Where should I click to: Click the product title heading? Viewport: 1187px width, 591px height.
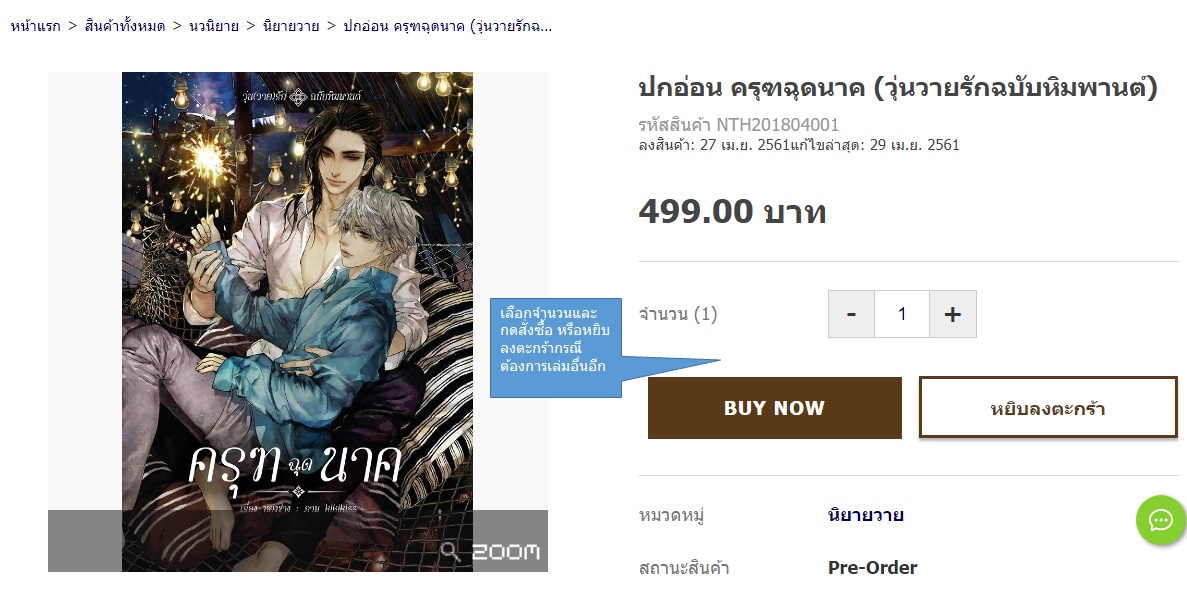point(899,89)
